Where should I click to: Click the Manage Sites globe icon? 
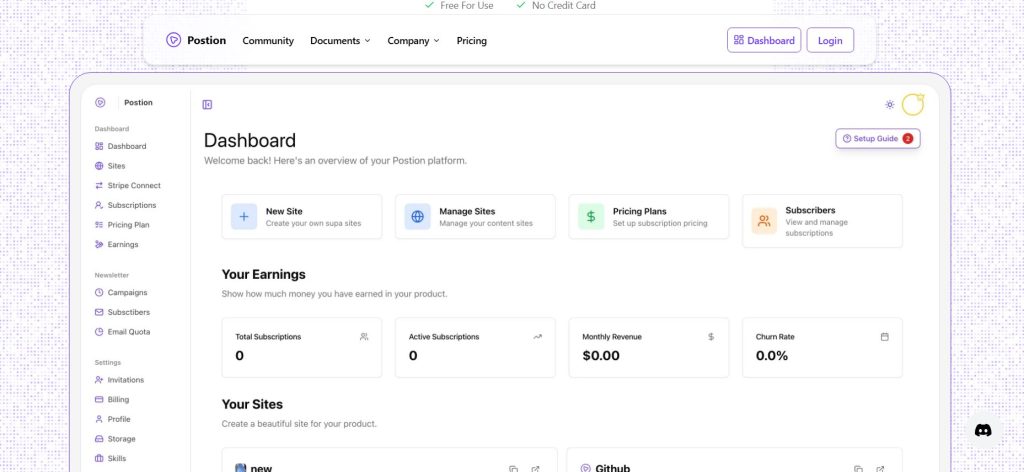pos(418,217)
